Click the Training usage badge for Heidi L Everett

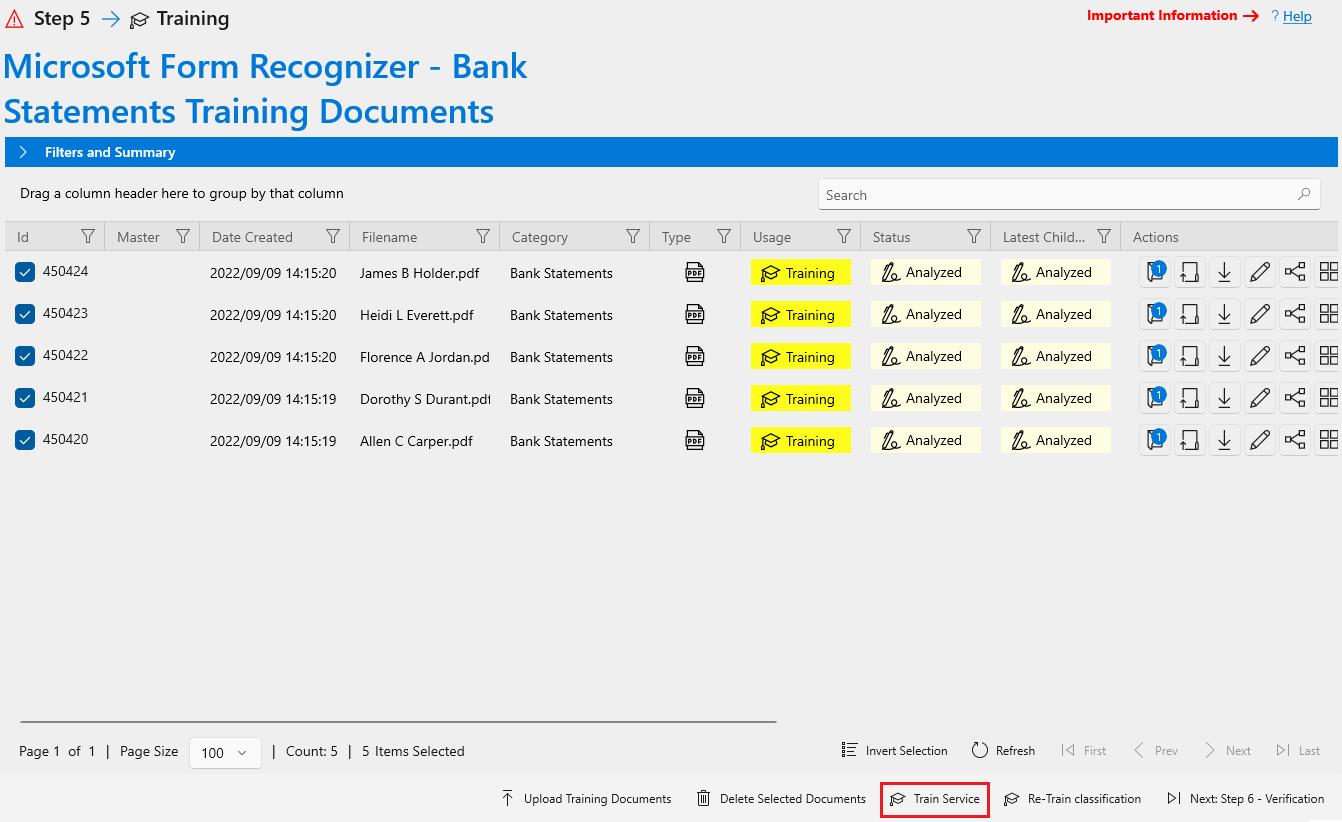click(801, 314)
